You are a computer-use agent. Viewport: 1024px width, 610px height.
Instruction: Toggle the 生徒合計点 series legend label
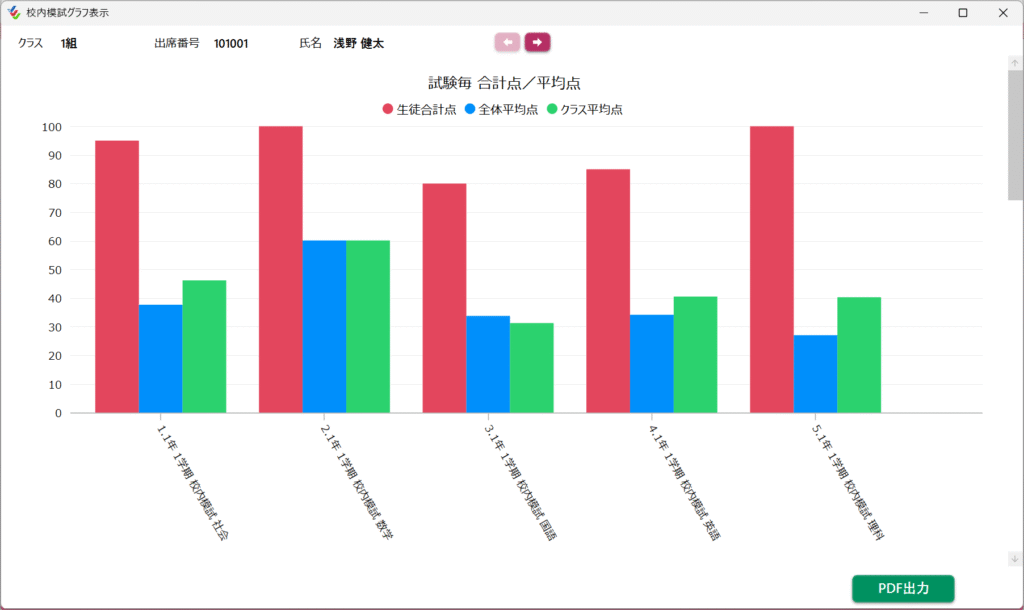pos(426,109)
